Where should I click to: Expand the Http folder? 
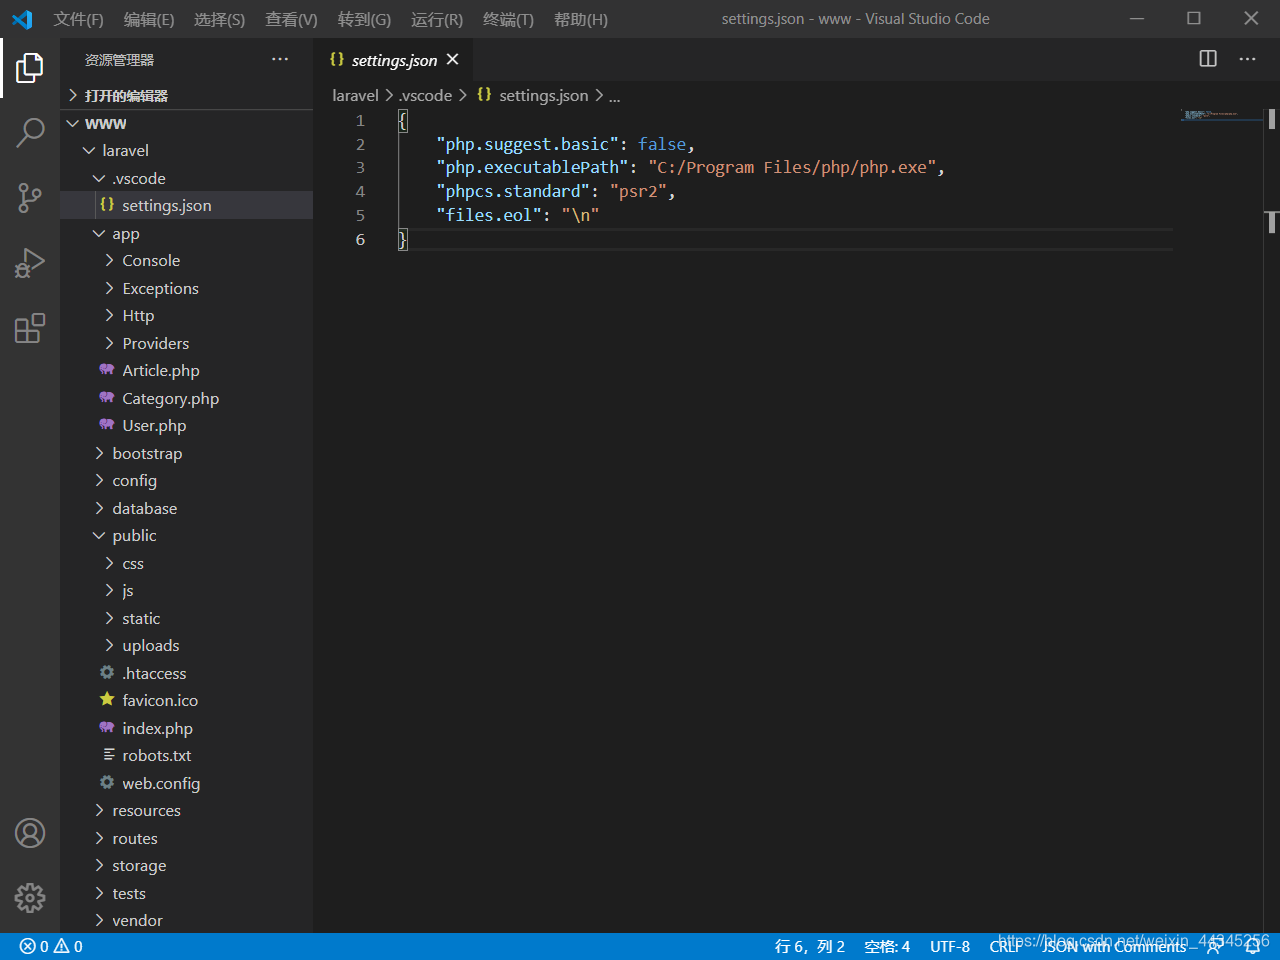[x=186, y=315]
